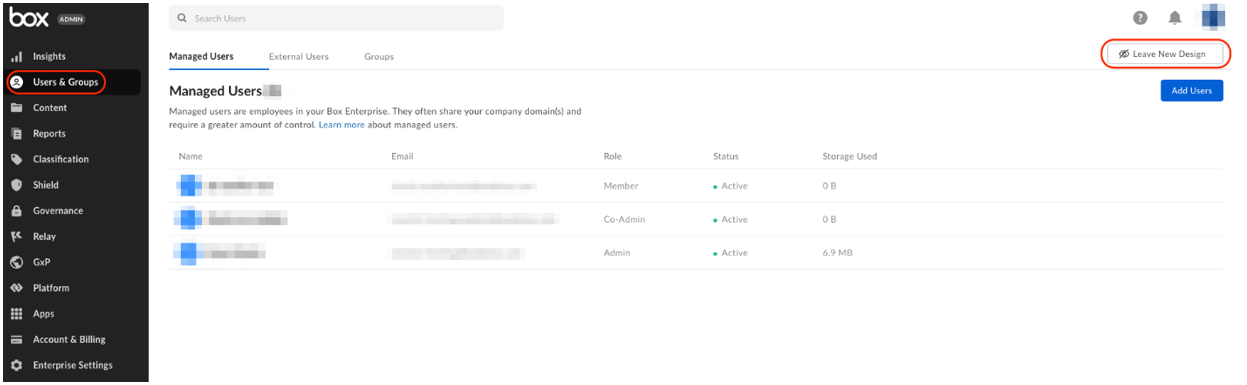Click the 6.9 MB storage value
The image size is (1247, 385).
pyautogui.click(x=837, y=253)
